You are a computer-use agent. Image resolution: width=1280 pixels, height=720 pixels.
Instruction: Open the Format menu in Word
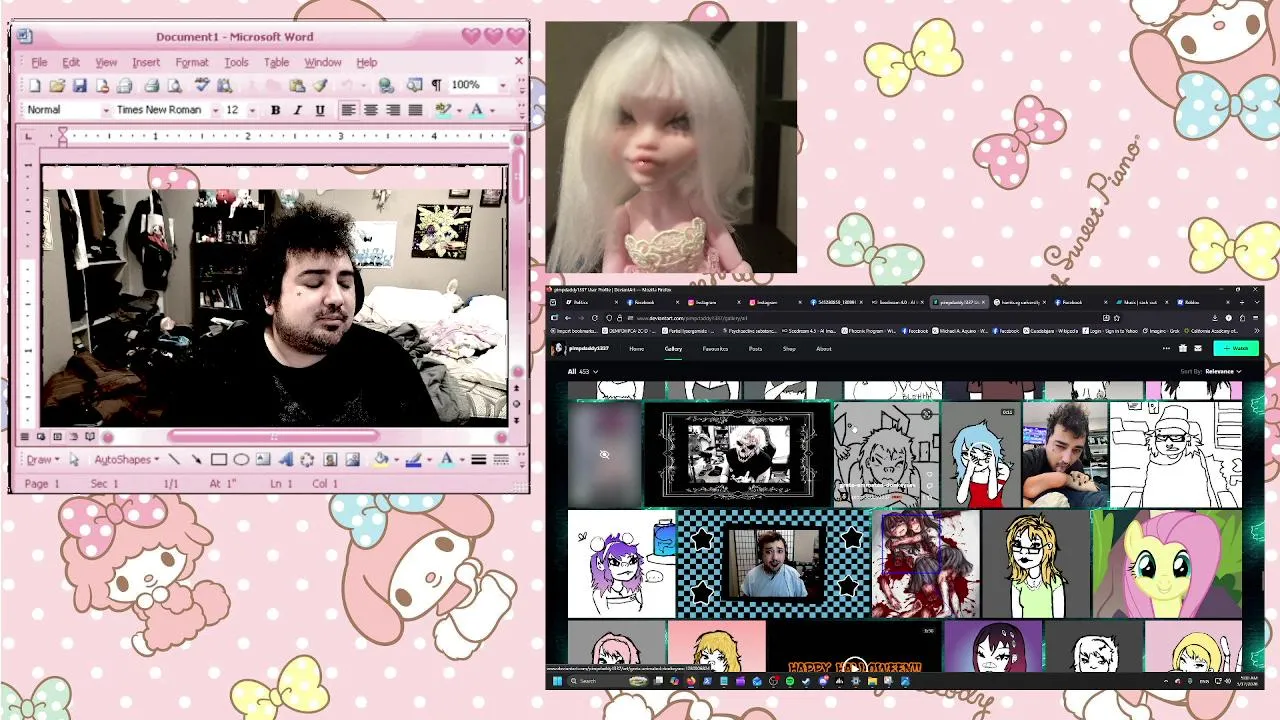coord(192,62)
